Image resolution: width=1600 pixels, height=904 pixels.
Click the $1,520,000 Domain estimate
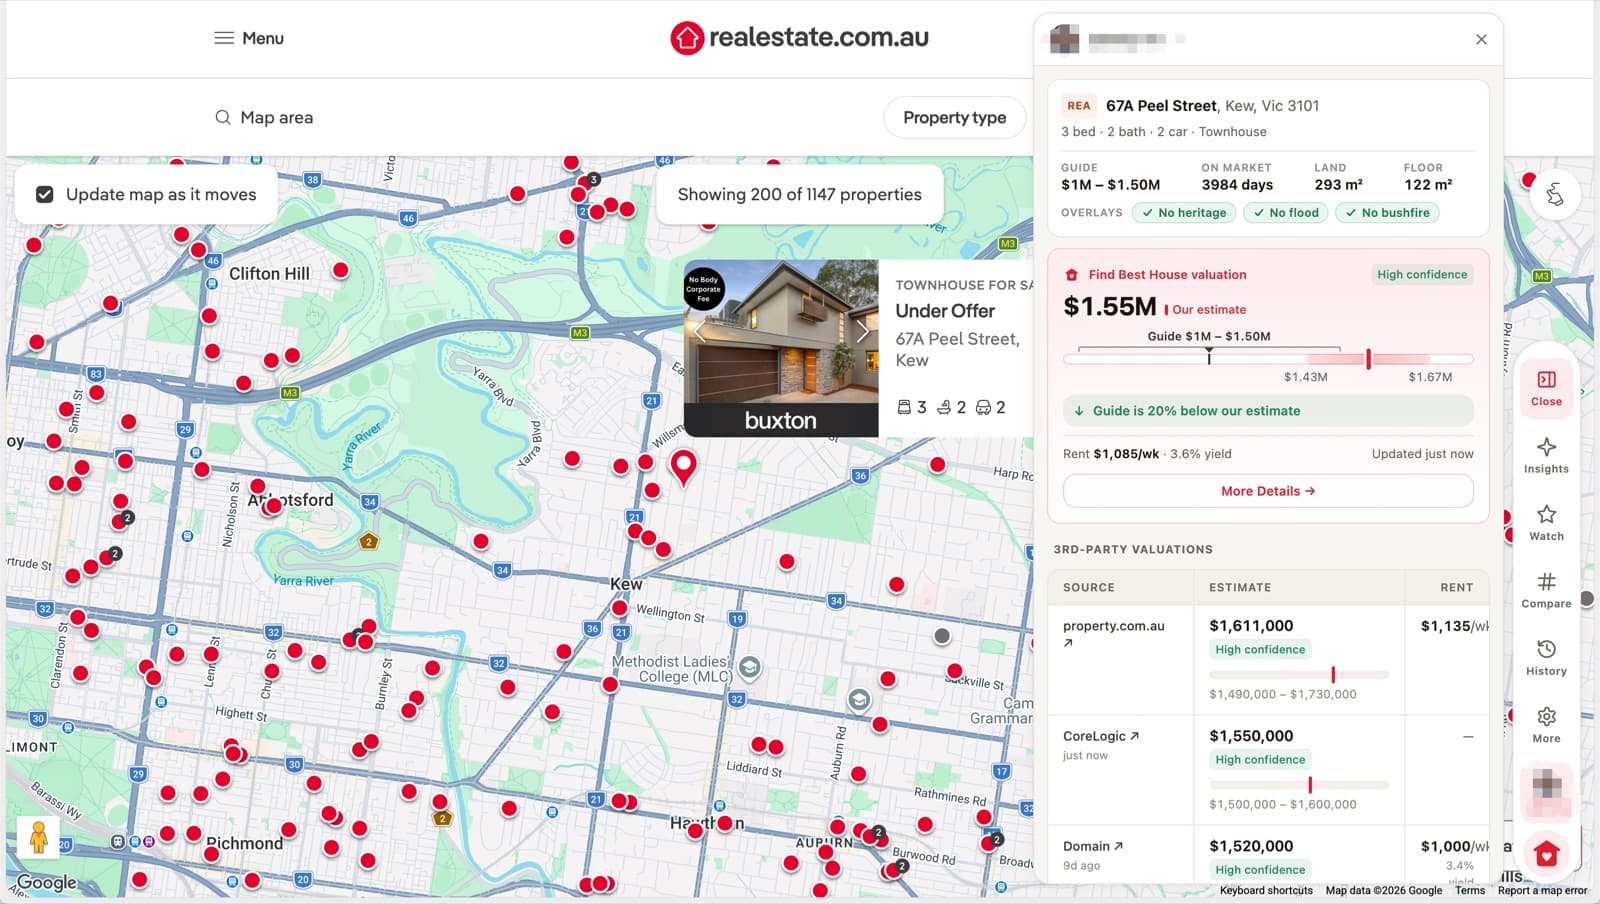click(1251, 846)
